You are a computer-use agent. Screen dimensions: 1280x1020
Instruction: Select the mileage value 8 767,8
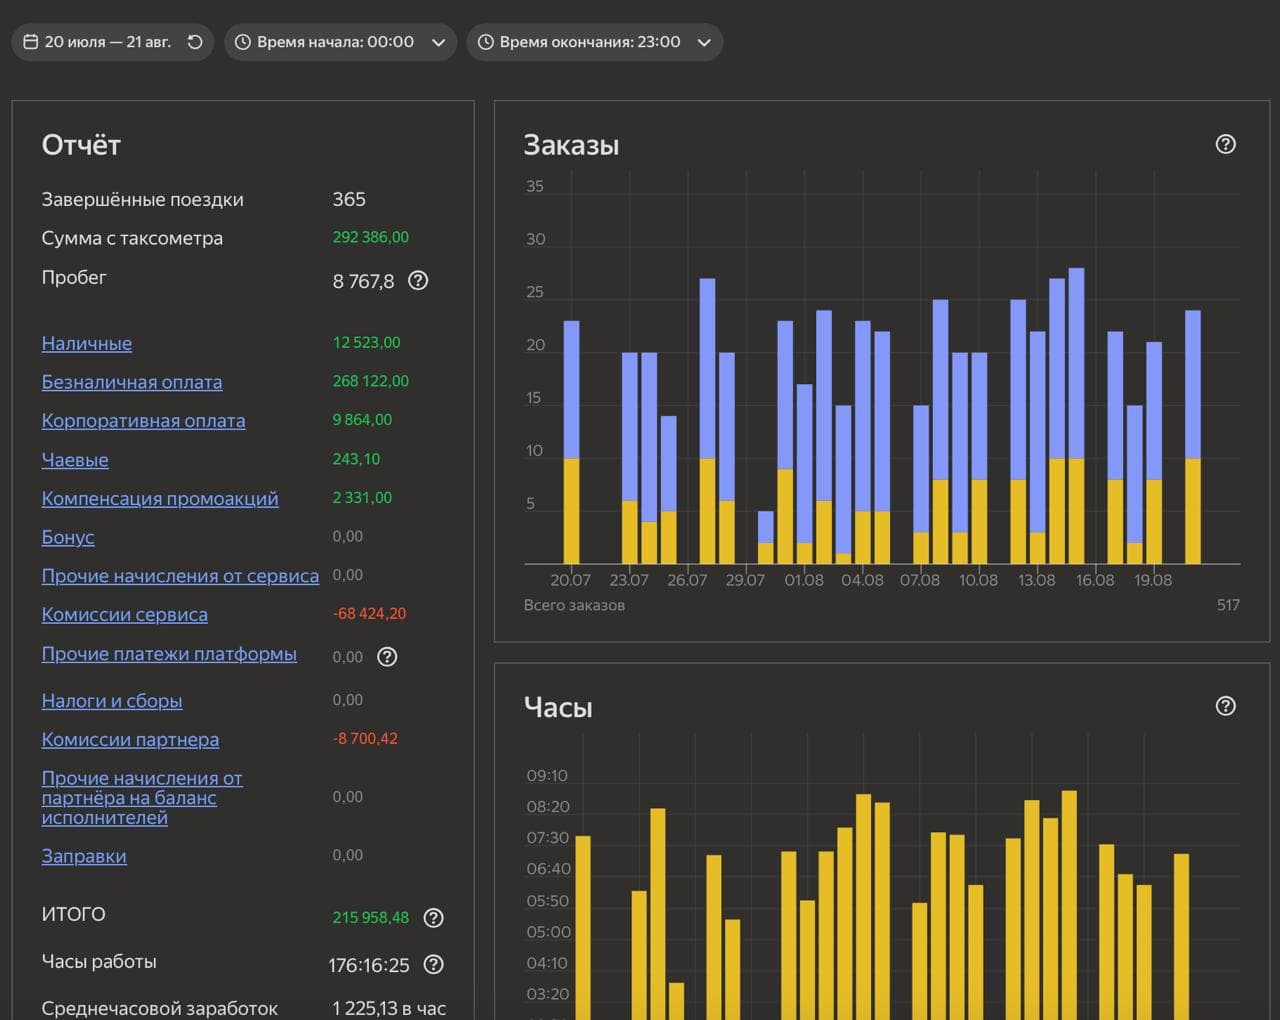tap(363, 281)
